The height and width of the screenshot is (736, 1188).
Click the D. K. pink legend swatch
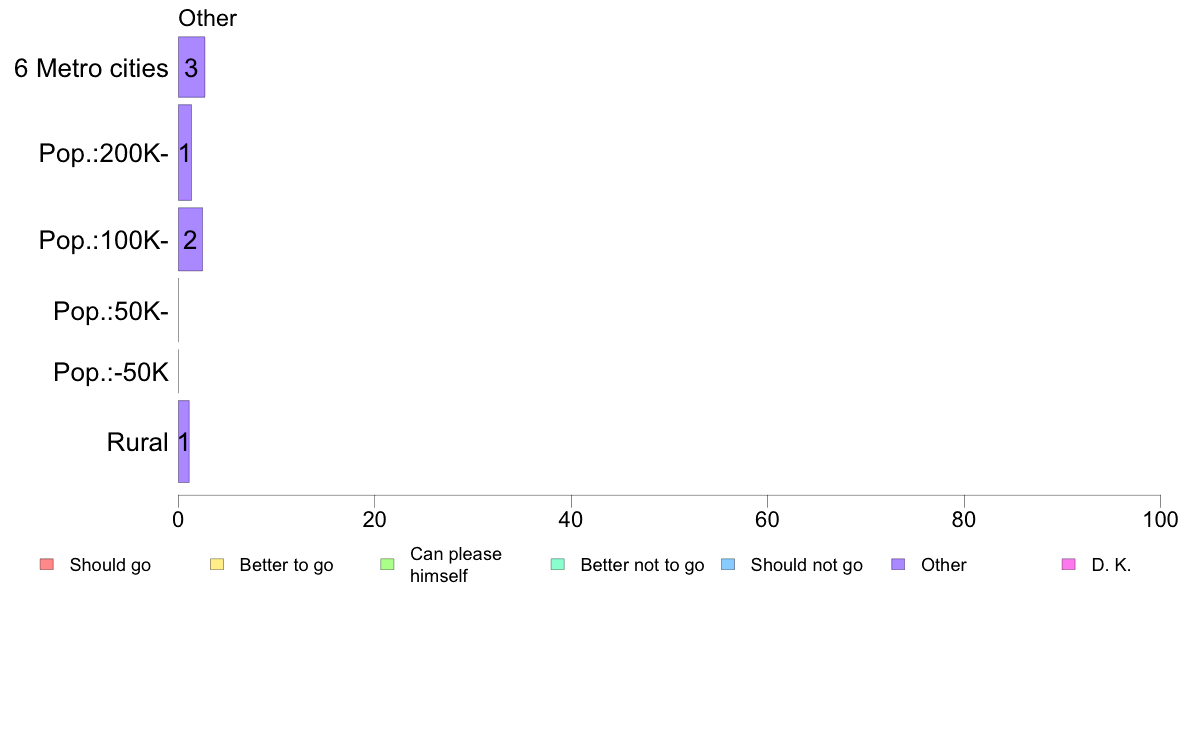click(x=1069, y=565)
